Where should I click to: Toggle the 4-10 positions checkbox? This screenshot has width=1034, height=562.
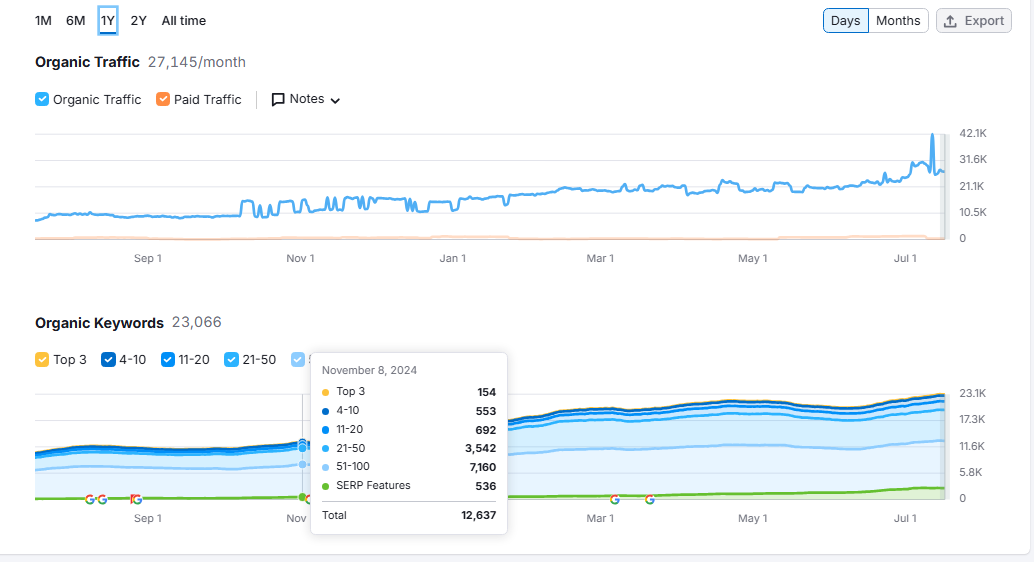click(x=108, y=359)
